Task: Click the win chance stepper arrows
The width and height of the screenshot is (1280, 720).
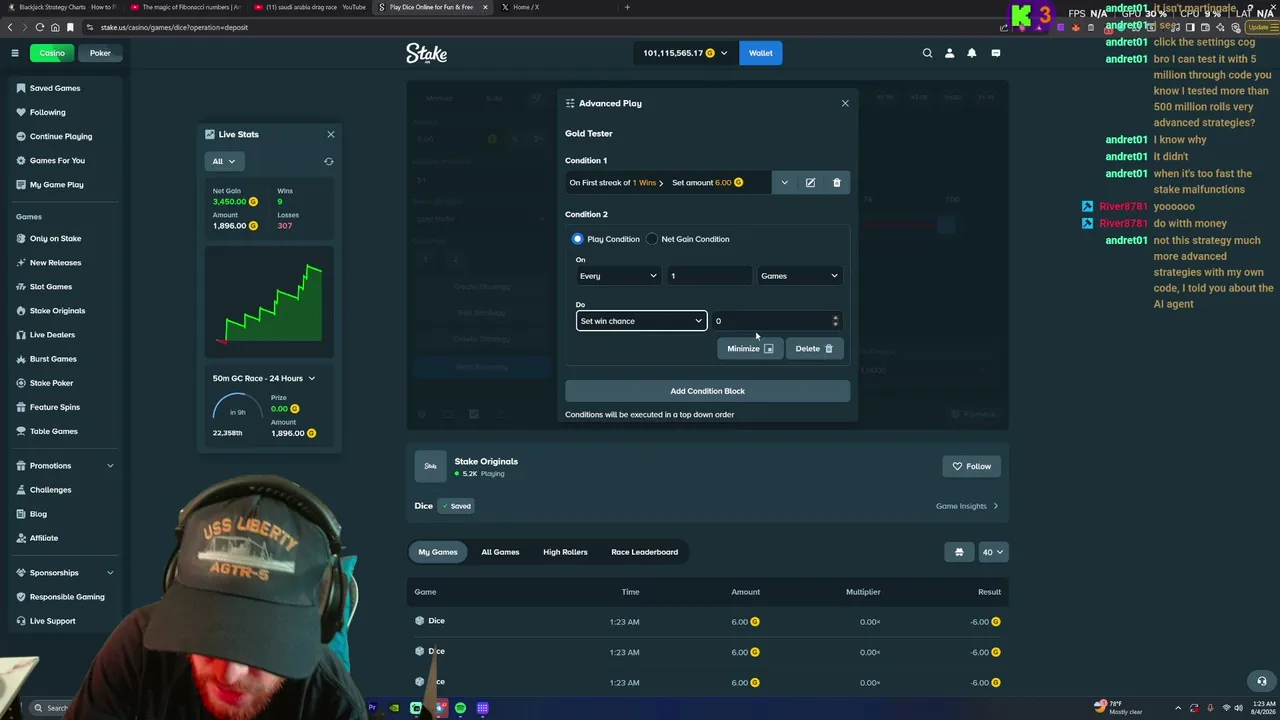Action: click(x=835, y=321)
